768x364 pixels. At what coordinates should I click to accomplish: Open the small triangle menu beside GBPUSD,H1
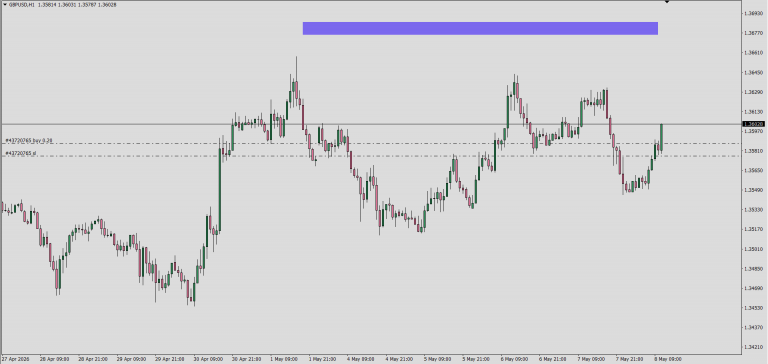click(x=4, y=4)
